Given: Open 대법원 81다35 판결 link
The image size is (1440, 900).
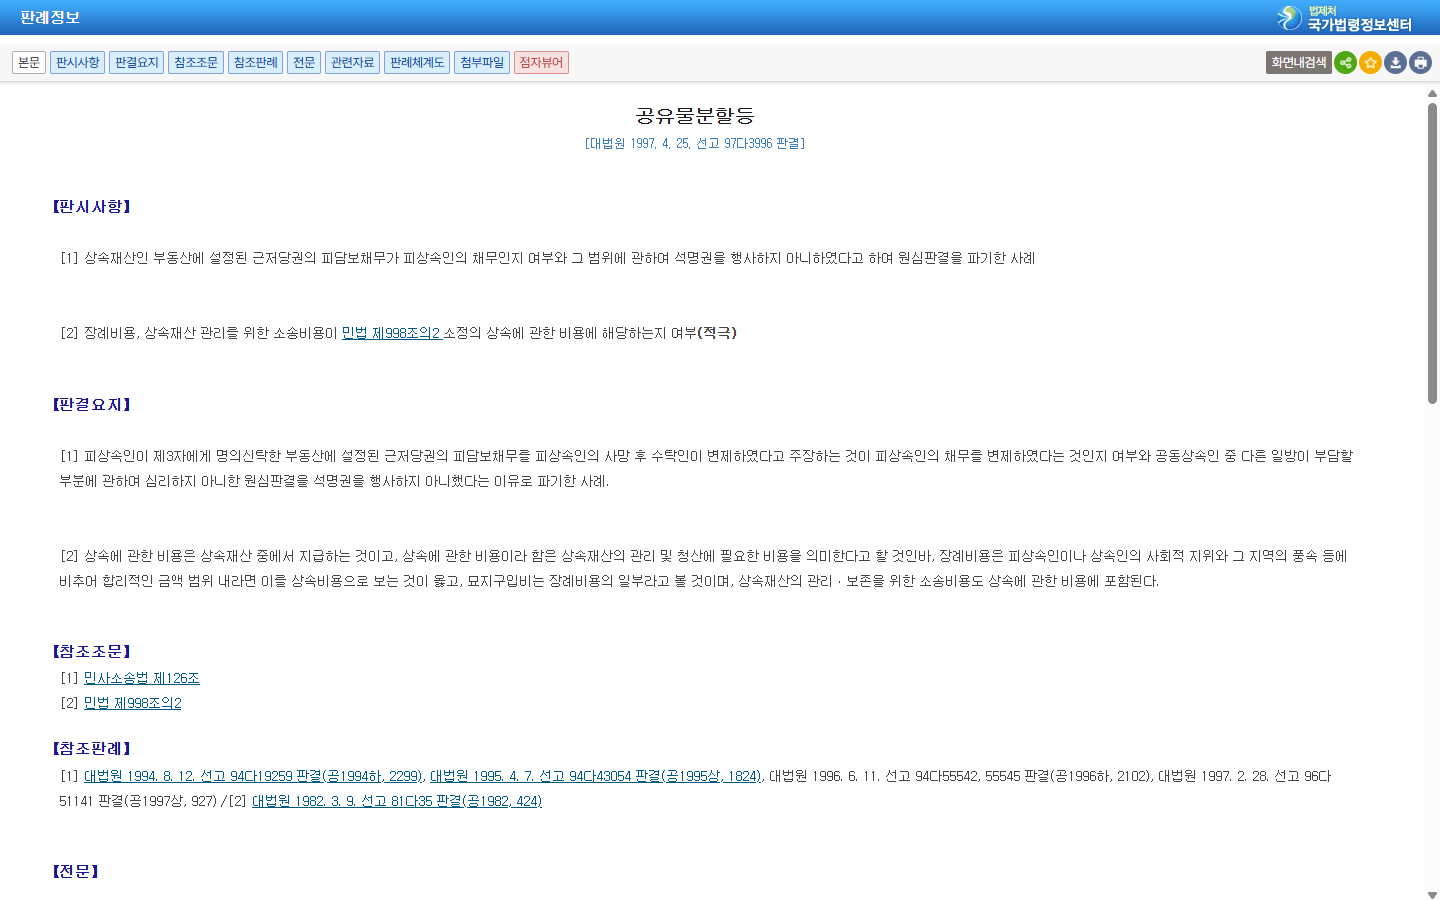Looking at the screenshot, I should coord(397,801).
